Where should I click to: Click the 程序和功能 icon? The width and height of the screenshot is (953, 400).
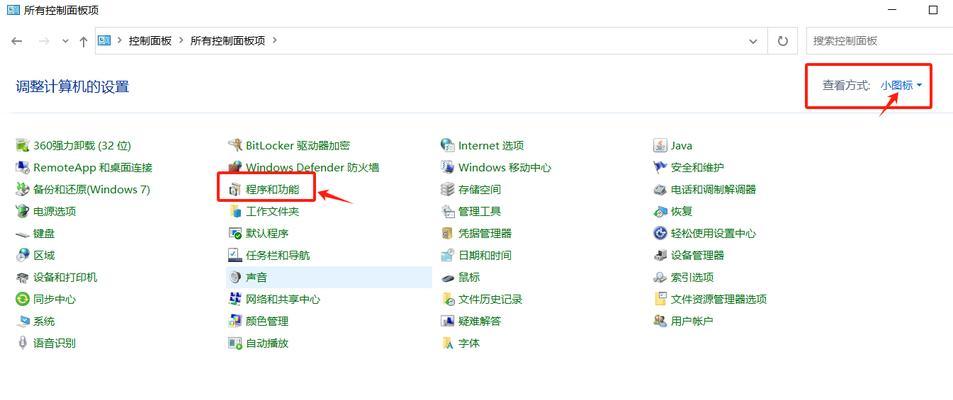tap(235, 190)
